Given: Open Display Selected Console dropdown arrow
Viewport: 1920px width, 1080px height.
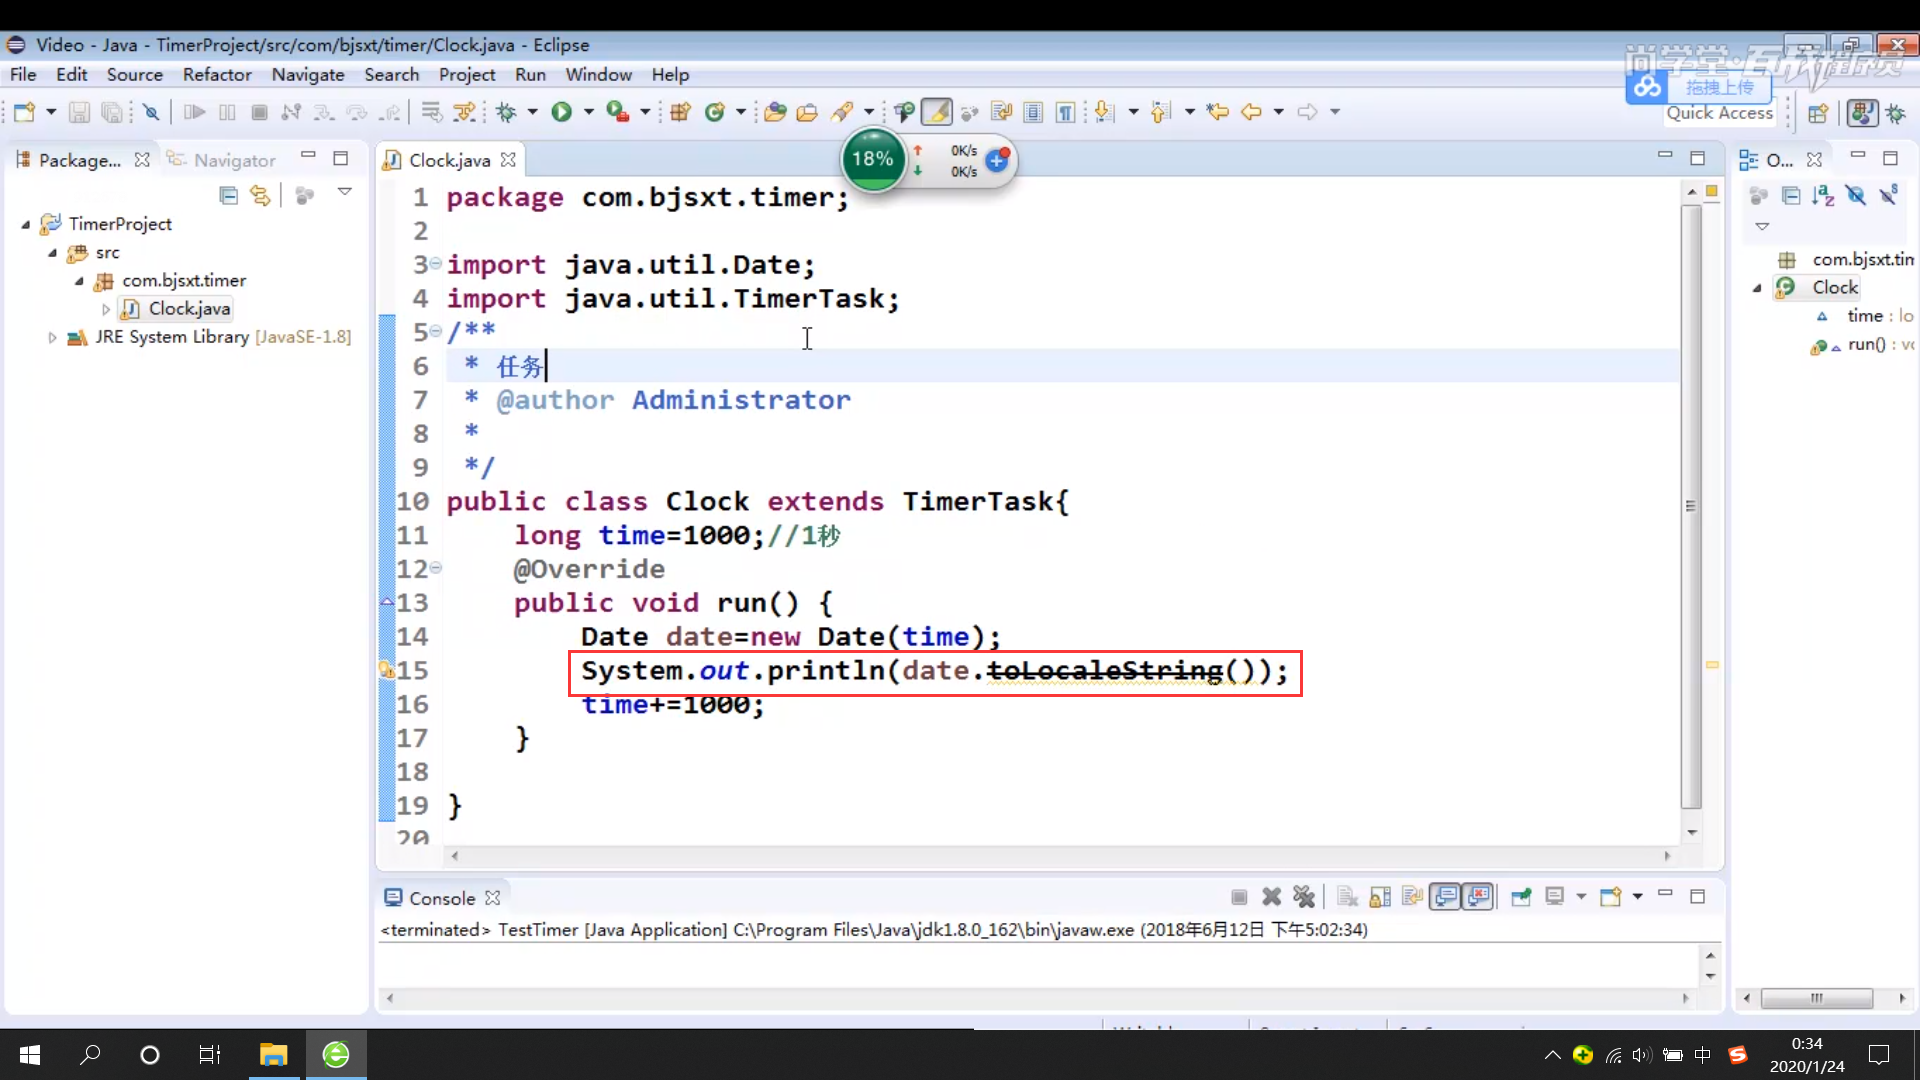Looking at the screenshot, I should pos(1581,897).
